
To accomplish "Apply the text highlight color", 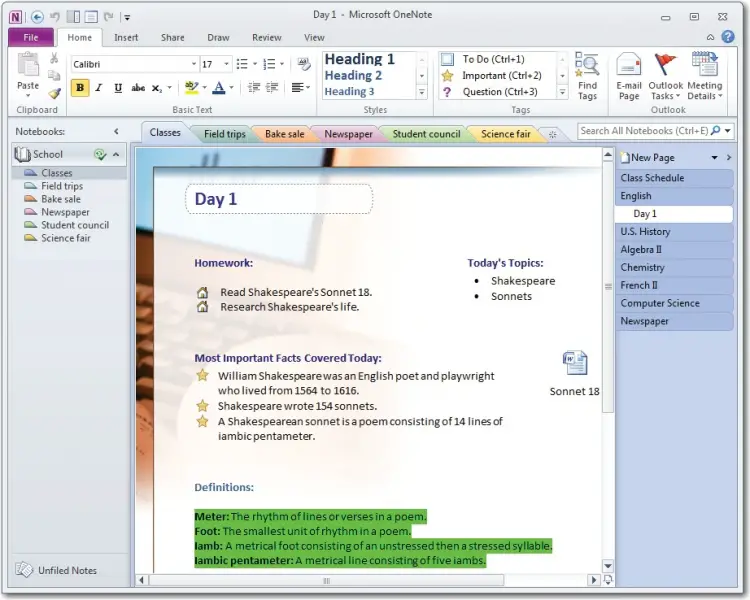I will (191, 88).
